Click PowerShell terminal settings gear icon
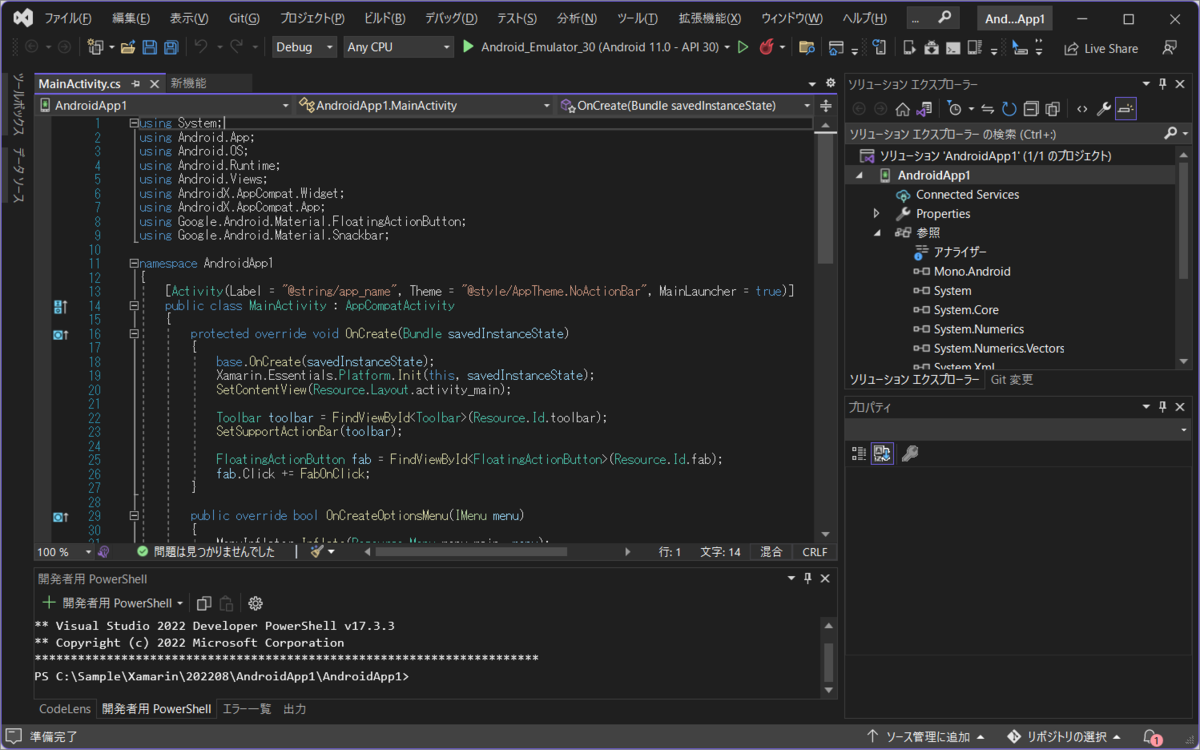 [x=255, y=603]
